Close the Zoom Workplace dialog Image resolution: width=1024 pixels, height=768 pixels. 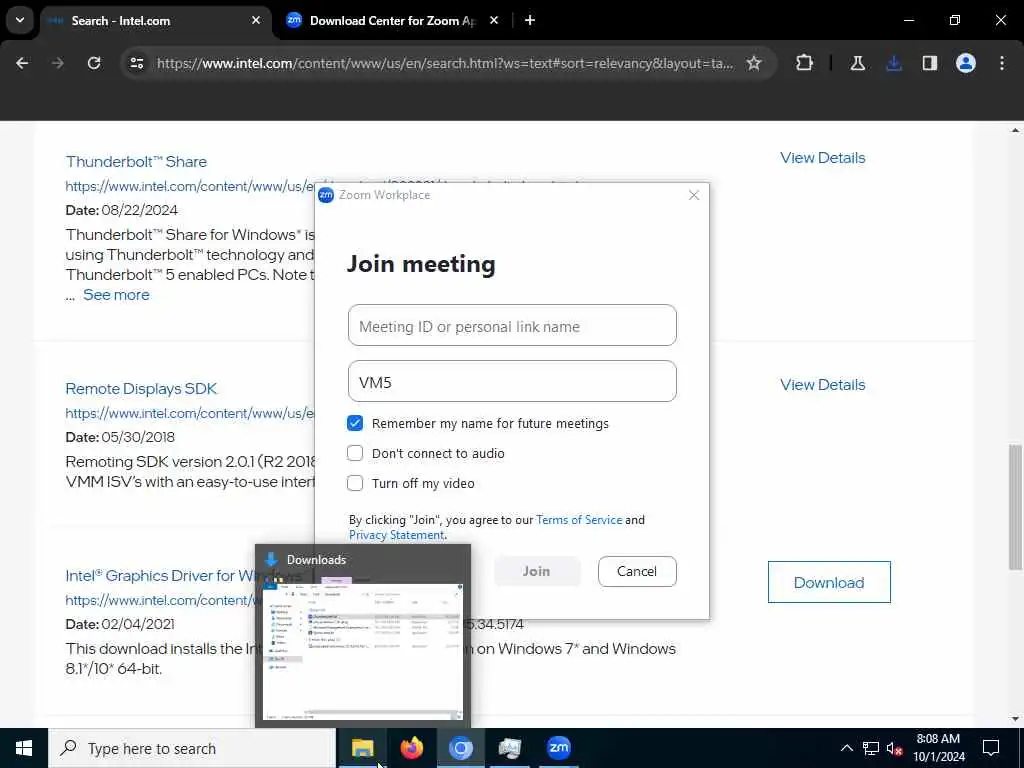click(x=694, y=195)
